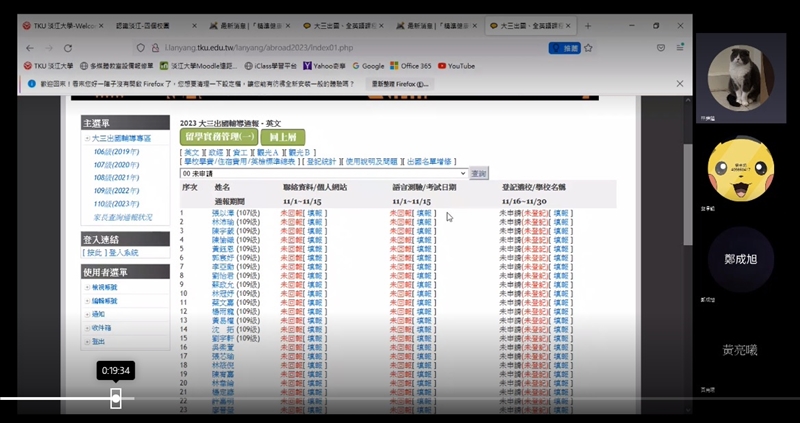Click the green 留學實務管理(一) button
Screen dimensions: 800x423
(219, 136)
